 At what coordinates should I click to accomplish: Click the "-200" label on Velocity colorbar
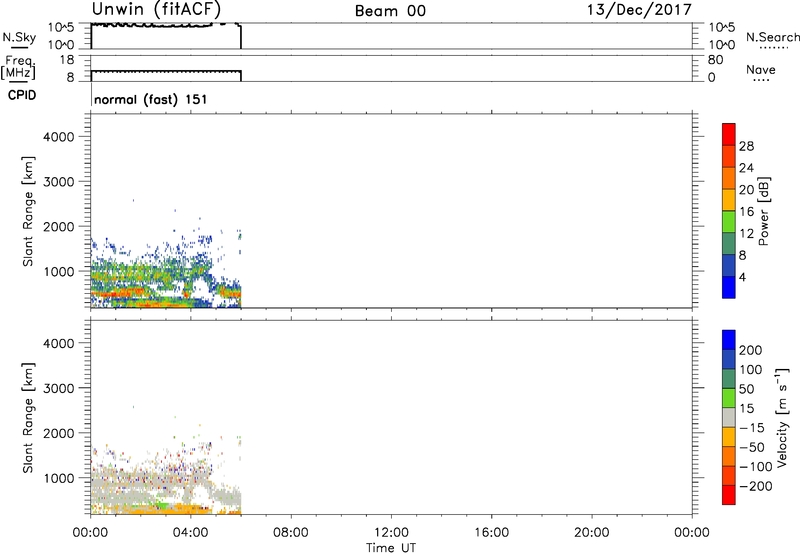click(756, 486)
